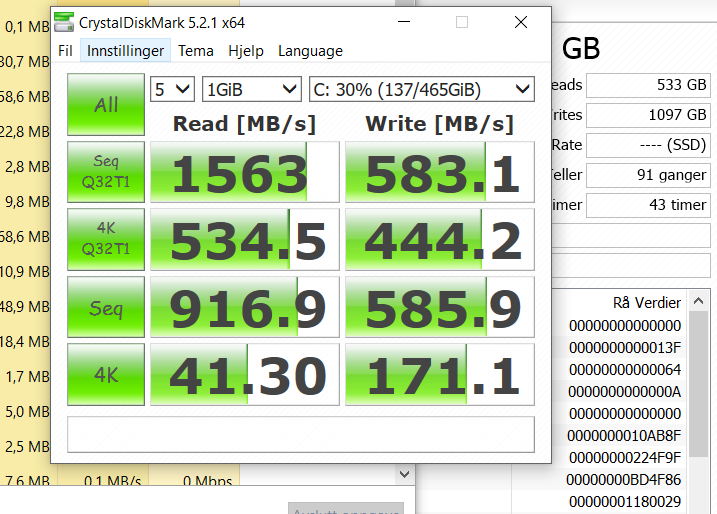Click 22,8 MB in the background list
Screen dimensions: 717x514
(x=25, y=132)
